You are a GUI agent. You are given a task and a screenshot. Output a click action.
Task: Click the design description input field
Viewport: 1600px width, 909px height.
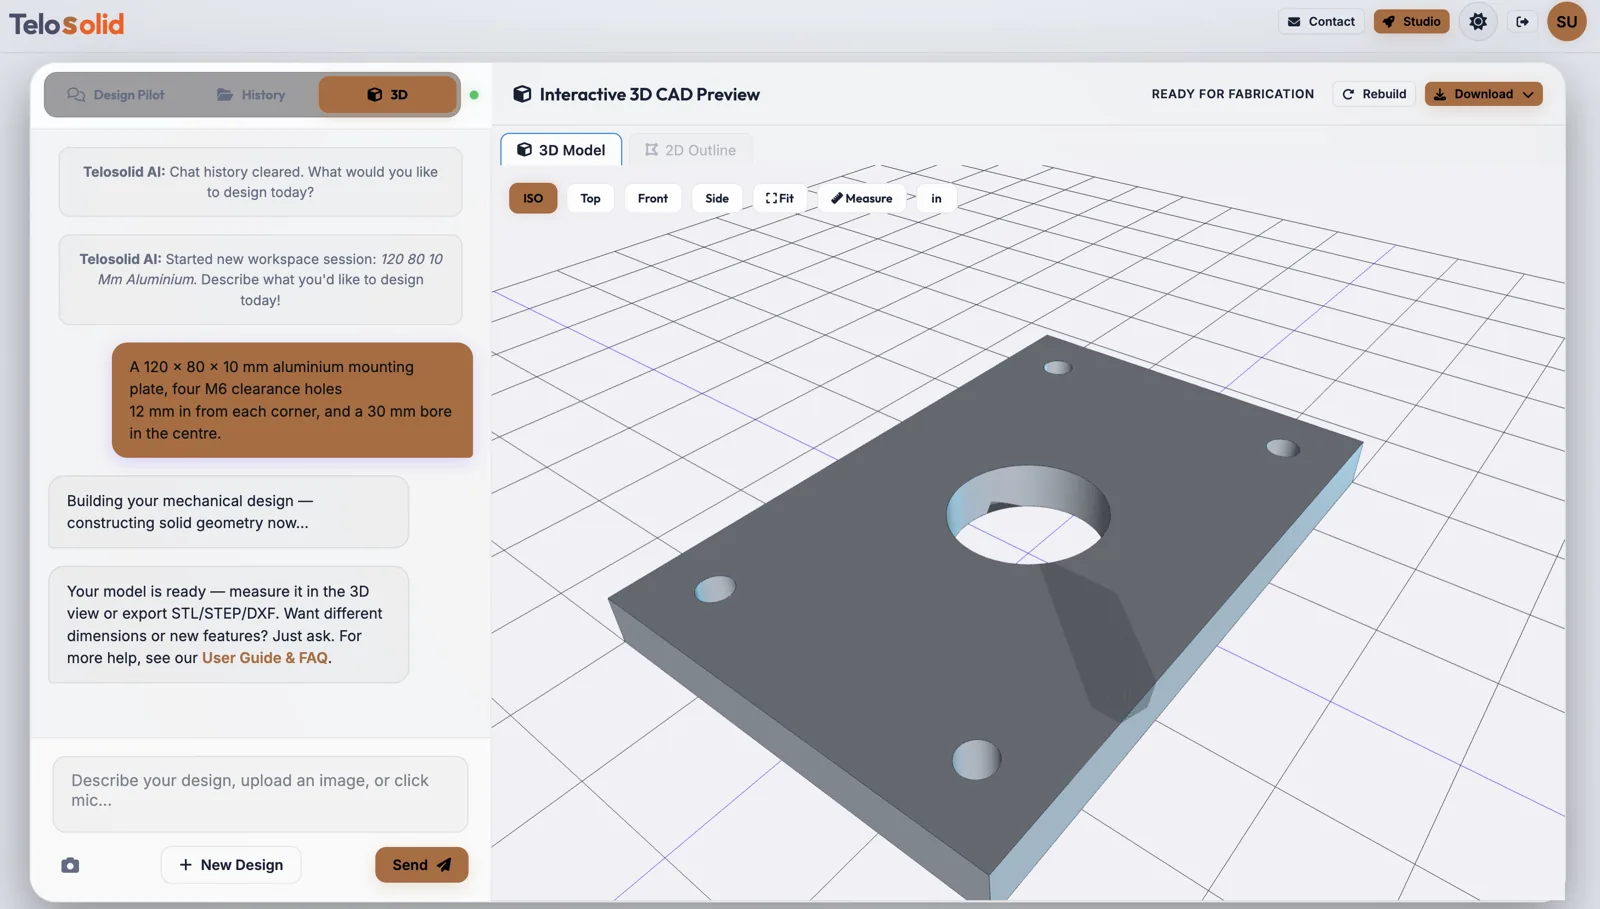260,794
